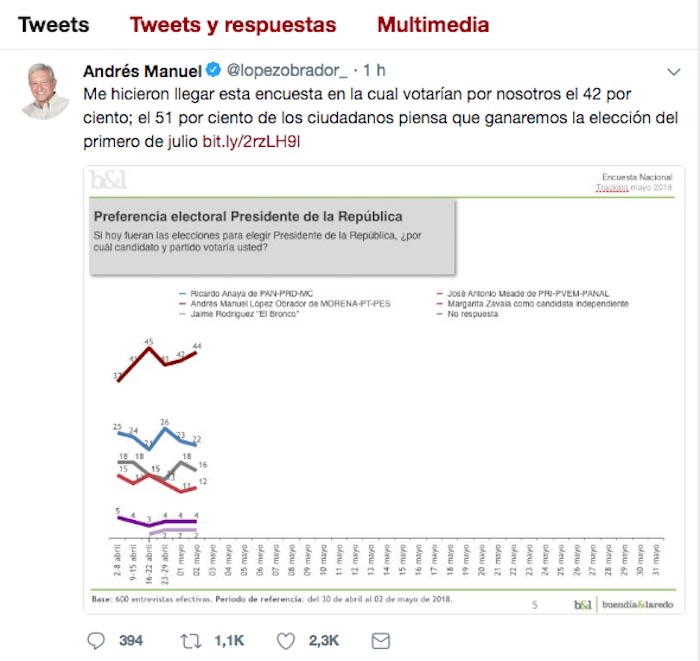Switch to the Tweets tab

[53, 24]
